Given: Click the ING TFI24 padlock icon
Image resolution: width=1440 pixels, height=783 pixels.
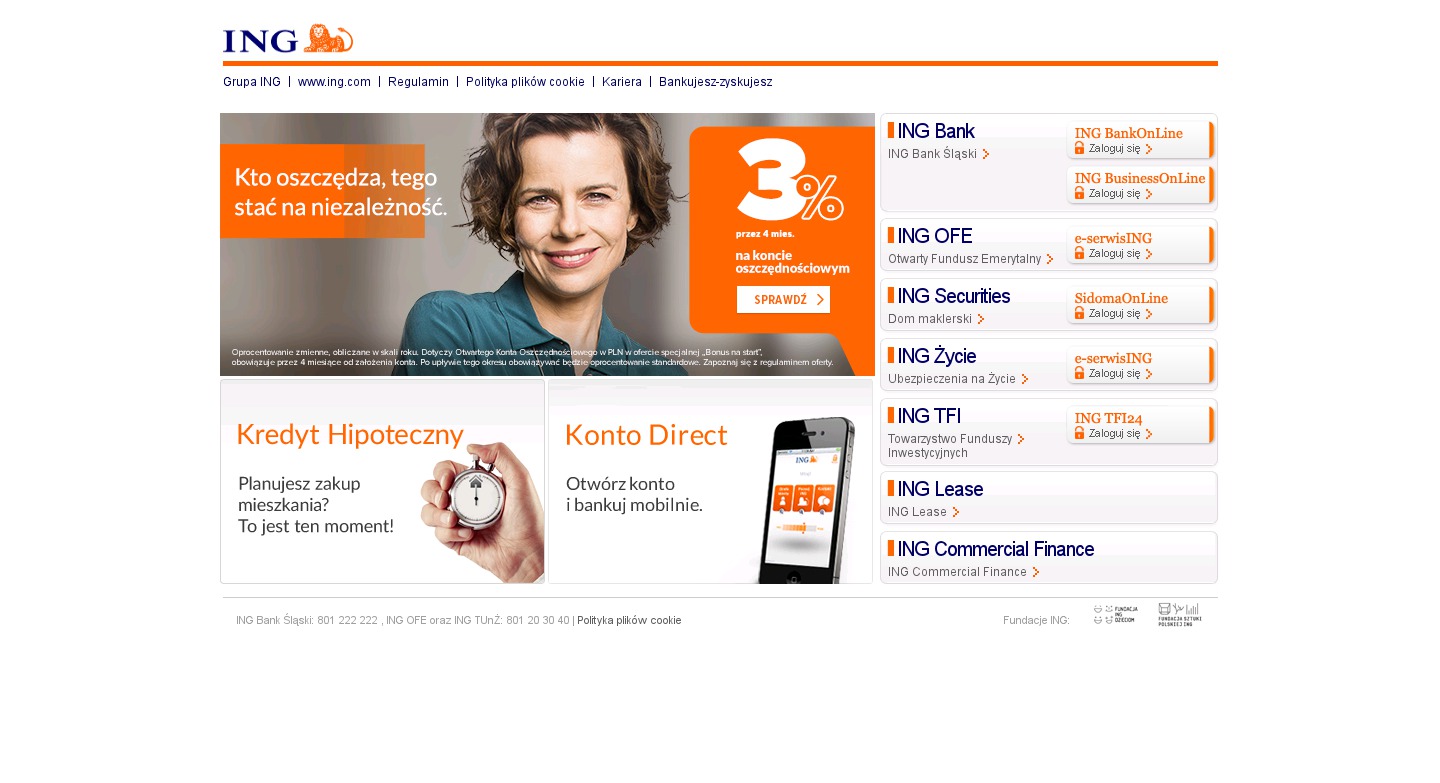Looking at the screenshot, I should point(1079,433).
